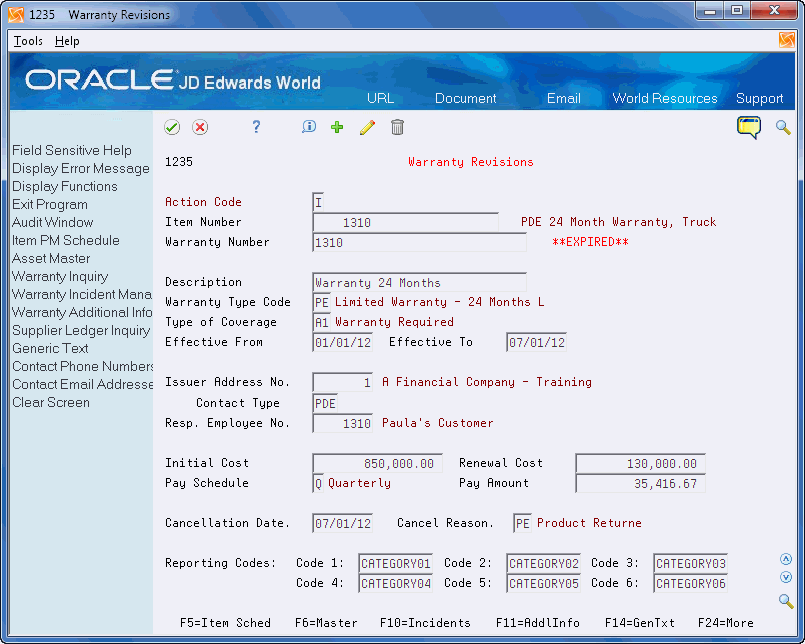
Task: Click Clear Screen in sidebar
Action: 51,402
